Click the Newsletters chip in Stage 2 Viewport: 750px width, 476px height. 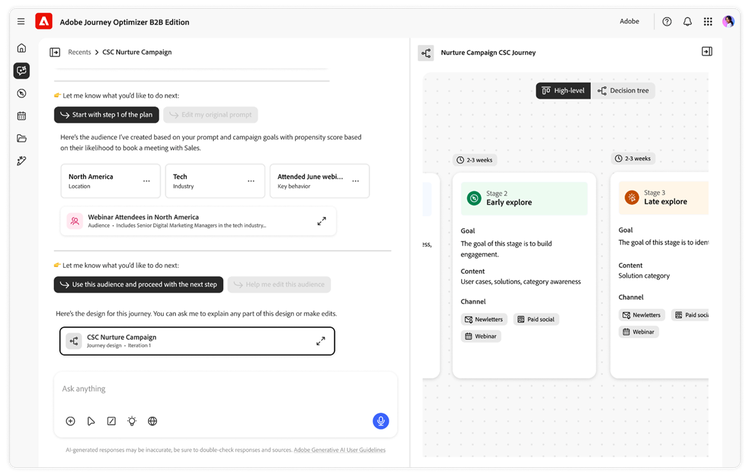tap(484, 319)
